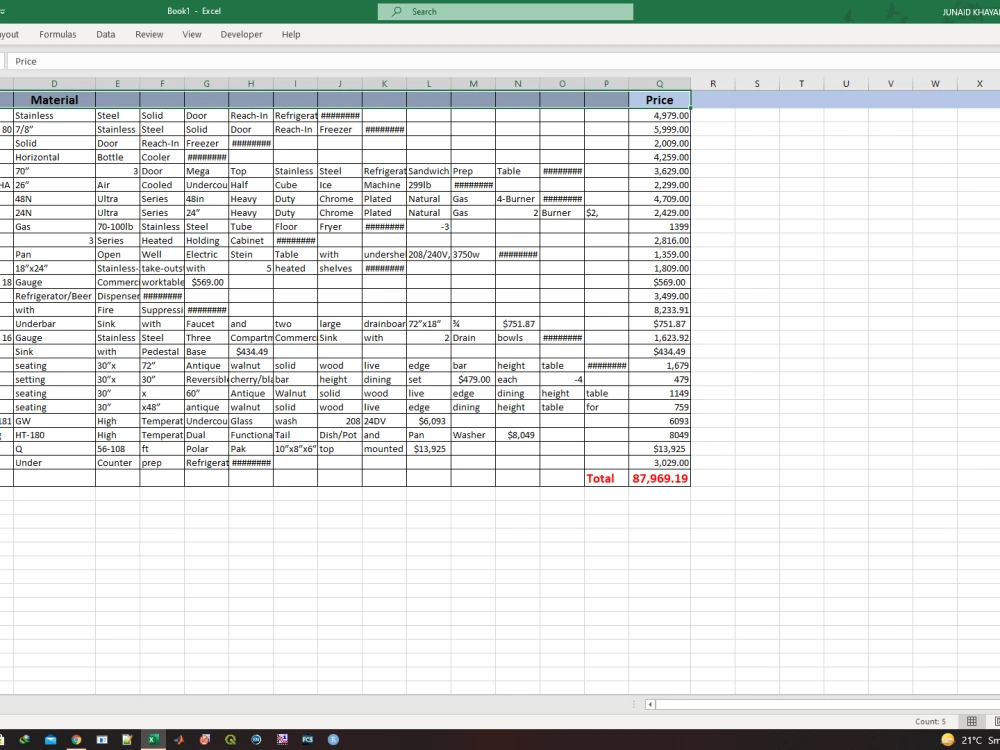Select column R header
Screen dimensions: 1000x750
coord(712,84)
